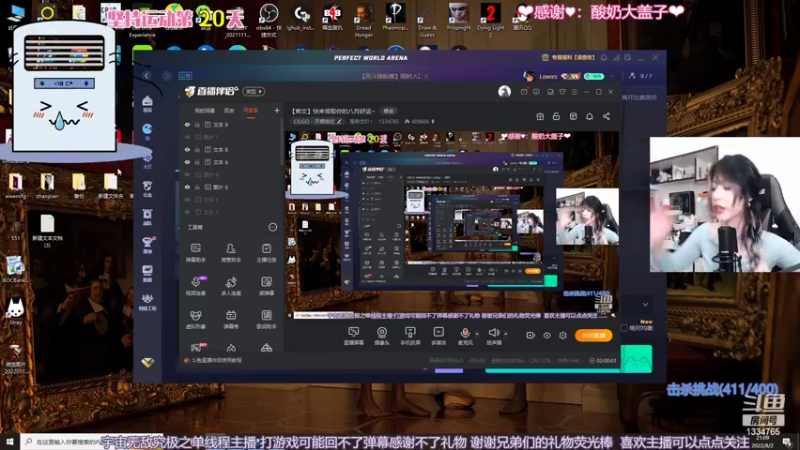The image size is (800, 450).
Task: Go back with Arena back arrow
Action: (147, 76)
